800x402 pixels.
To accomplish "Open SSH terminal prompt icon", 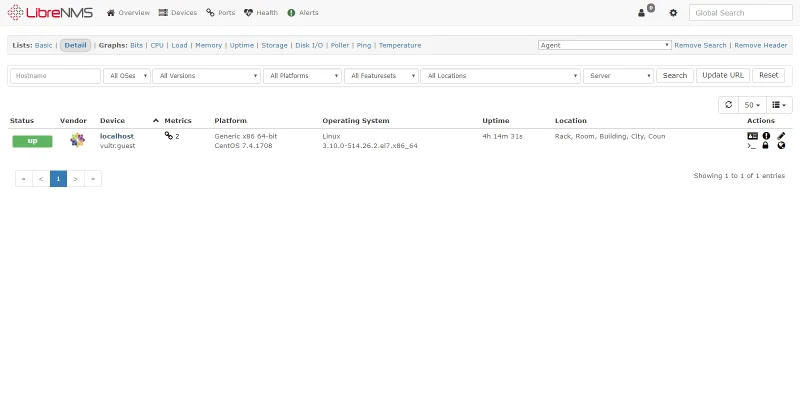I will coord(752,146).
